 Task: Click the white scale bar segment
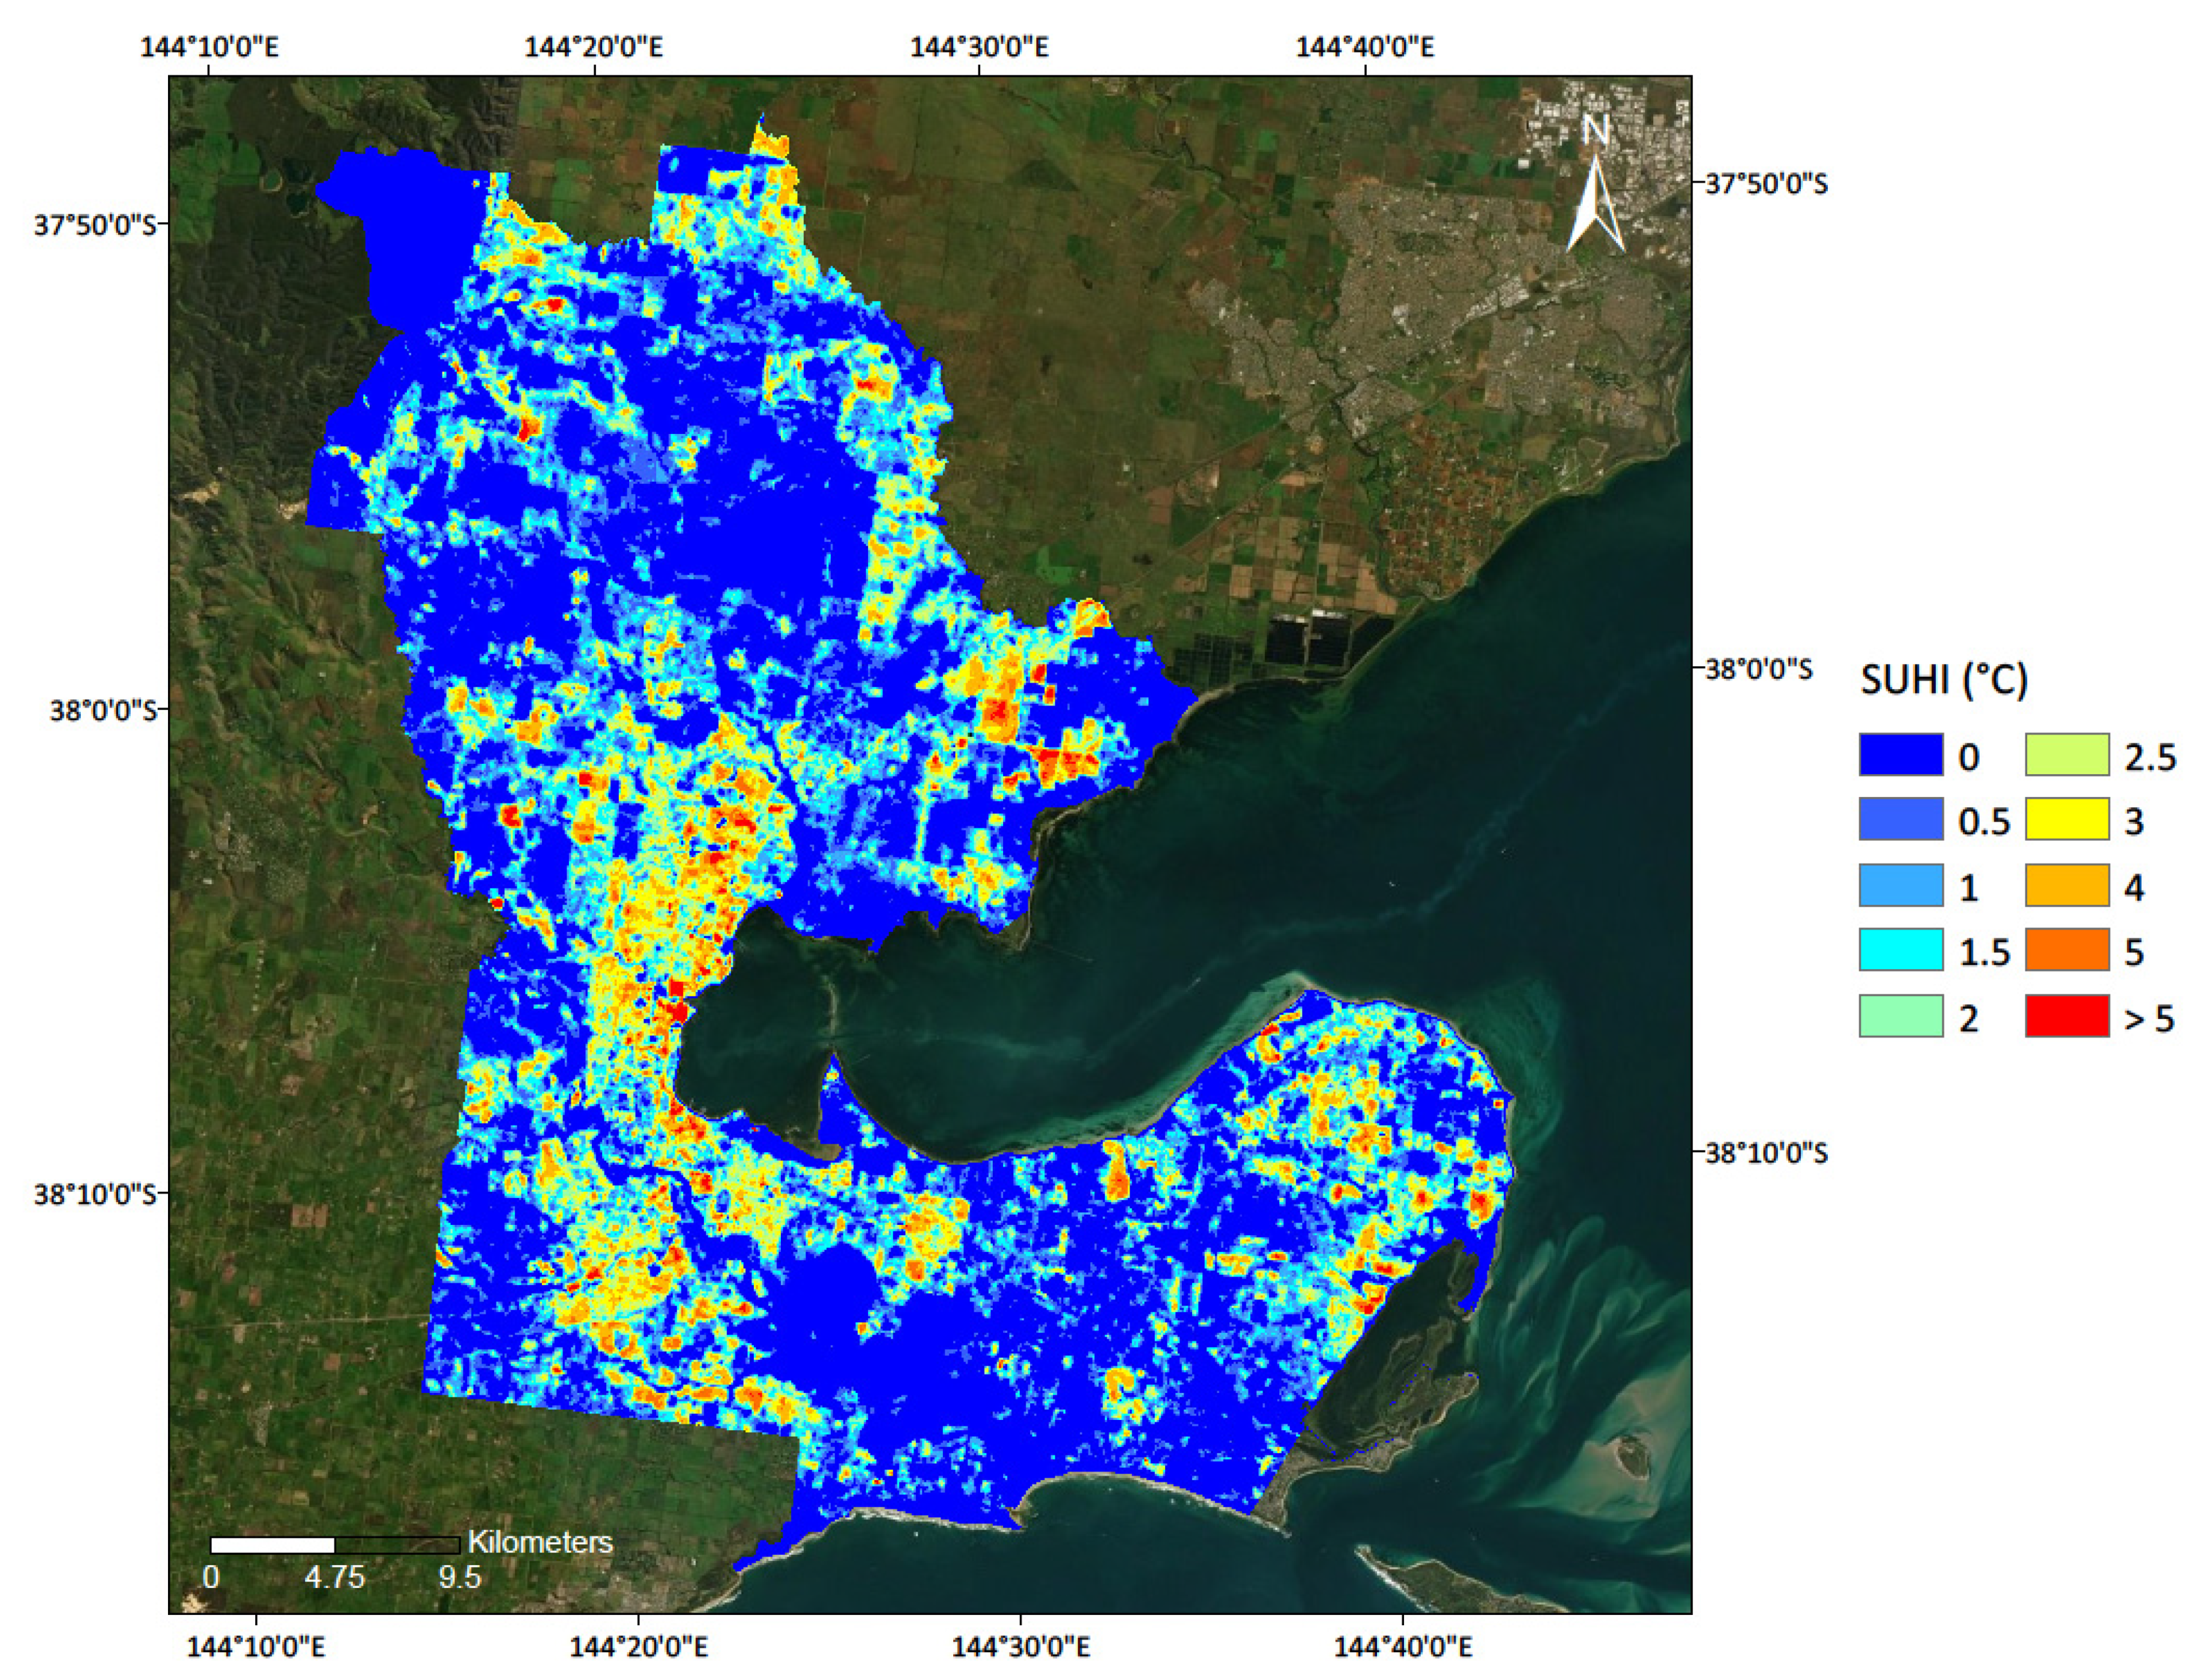point(272,1545)
